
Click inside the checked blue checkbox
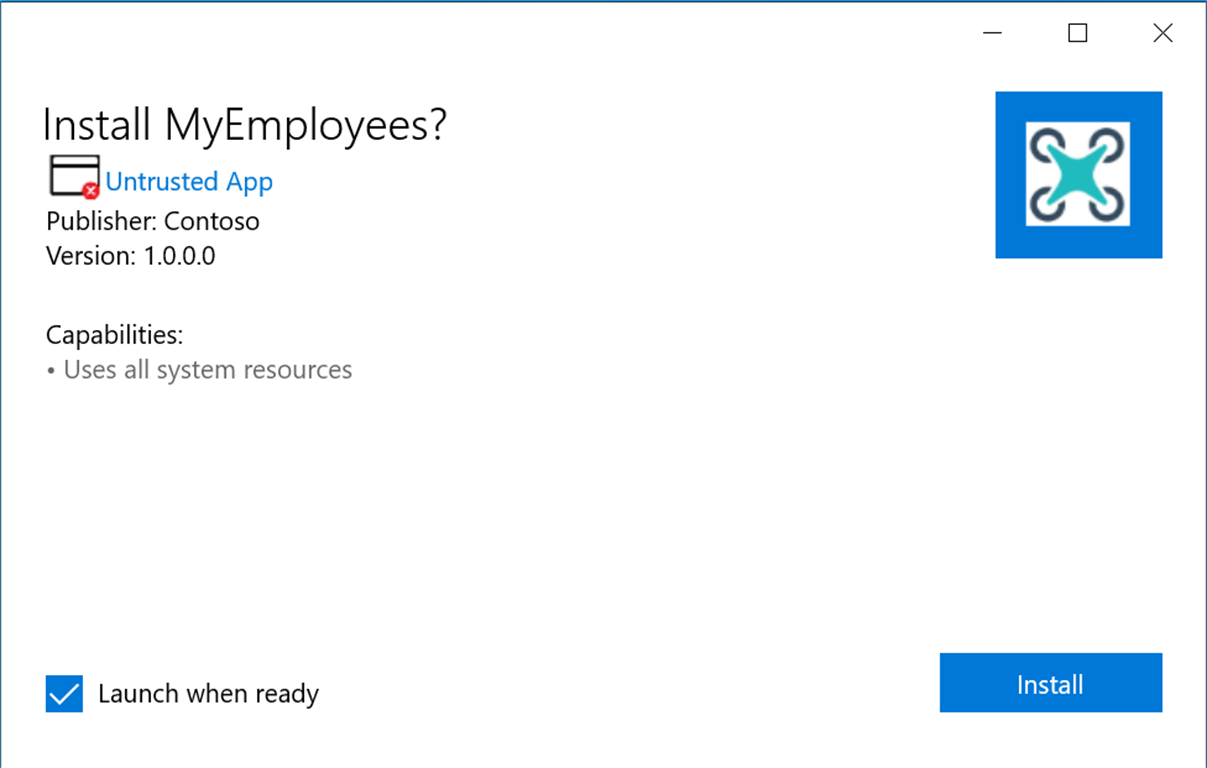pyautogui.click(x=63, y=694)
